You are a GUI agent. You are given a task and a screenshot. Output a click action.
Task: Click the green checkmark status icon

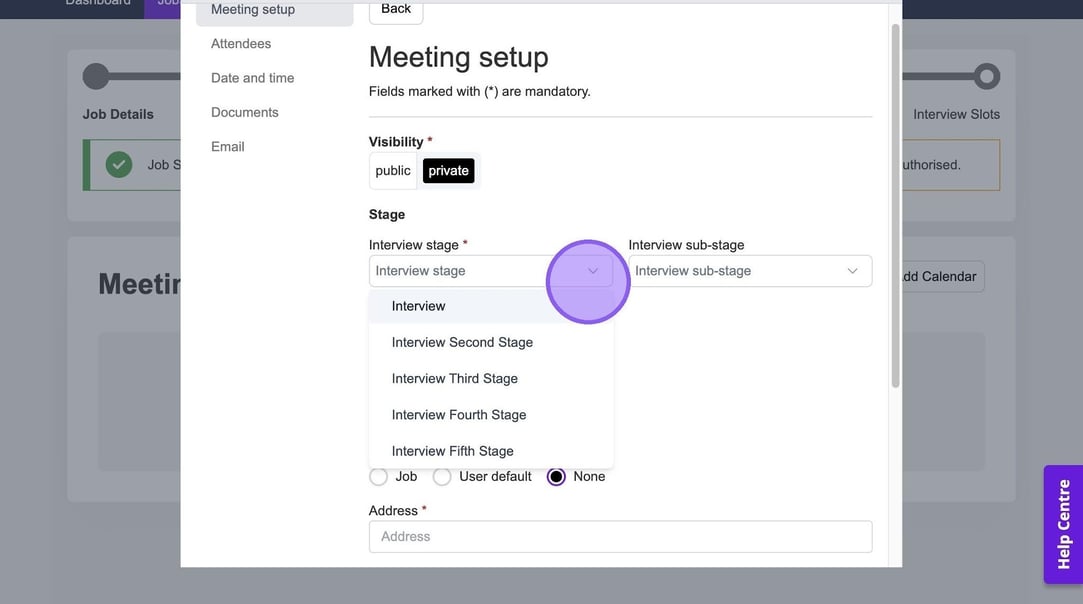click(119, 164)
